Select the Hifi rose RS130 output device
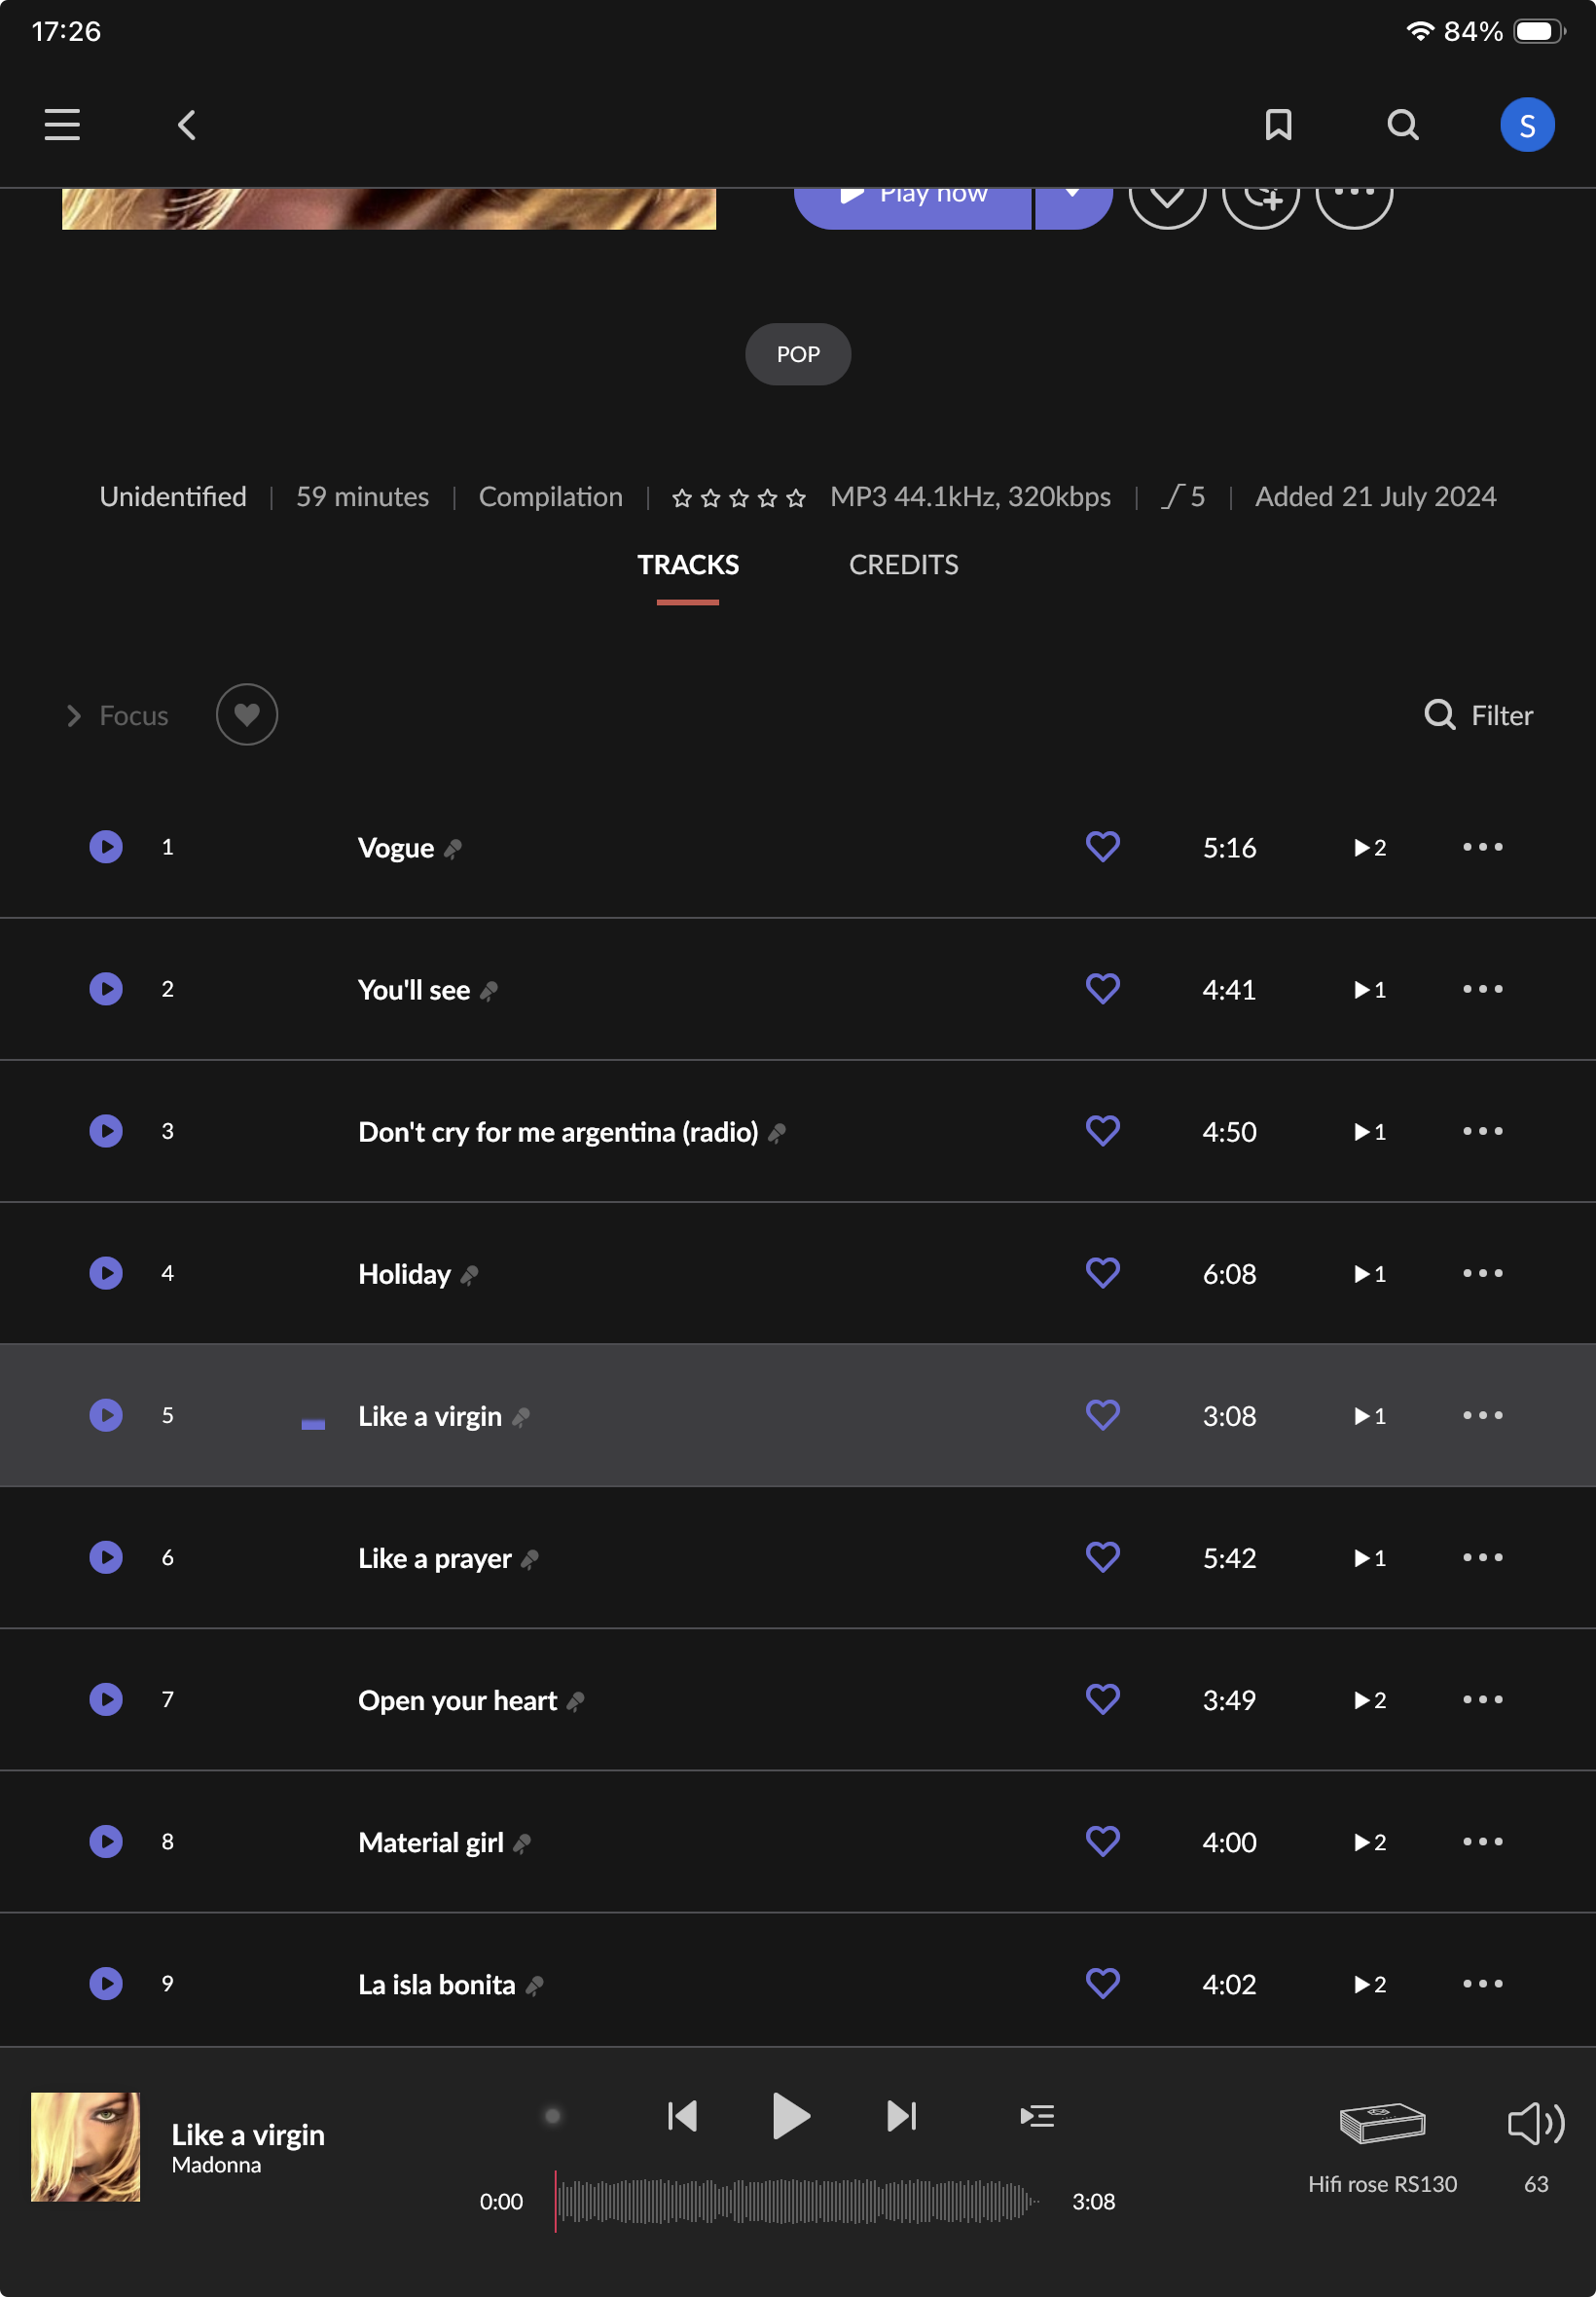Screen dimensions: 1596x2297 pyautogui.click(x=1382, y=2125)
